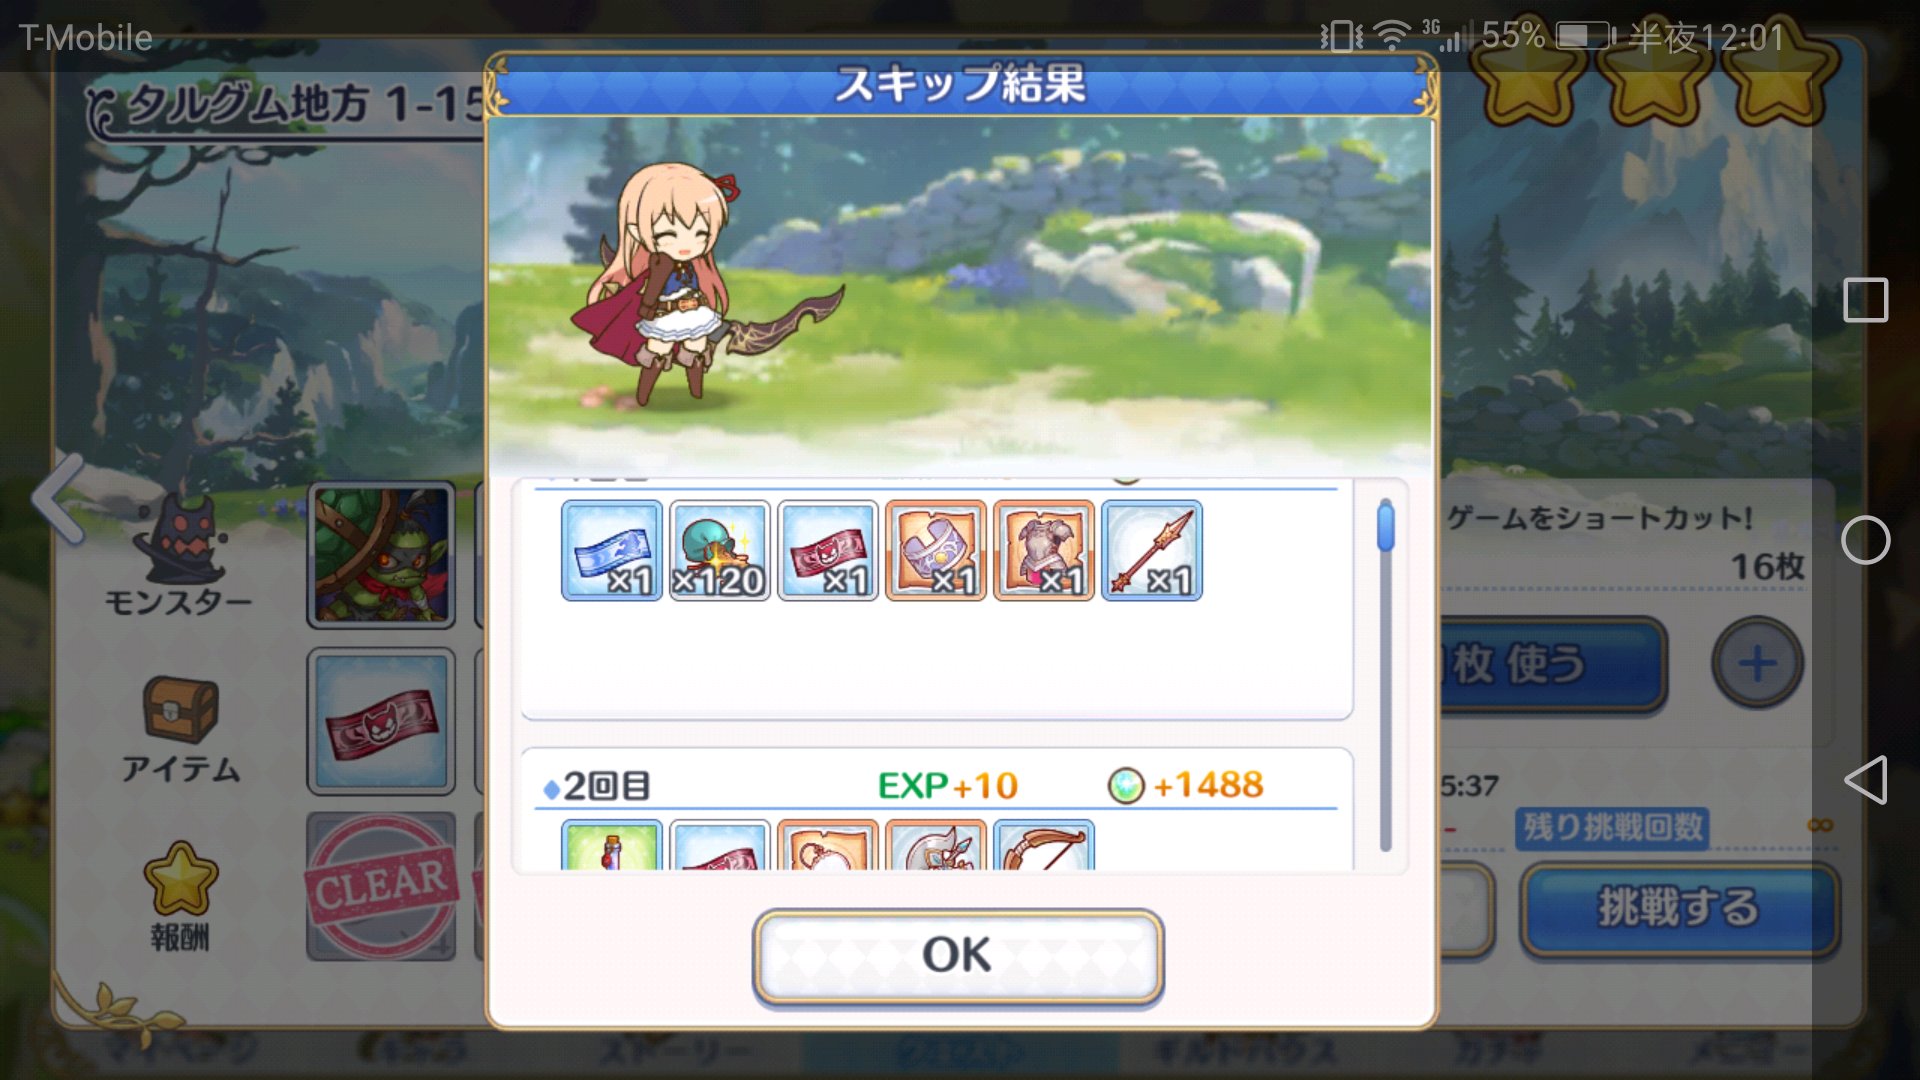The height and width of the screenshot is (1080, 1920).
Task: Tap the Android home circle button
Action: [x=1865, y=540]
